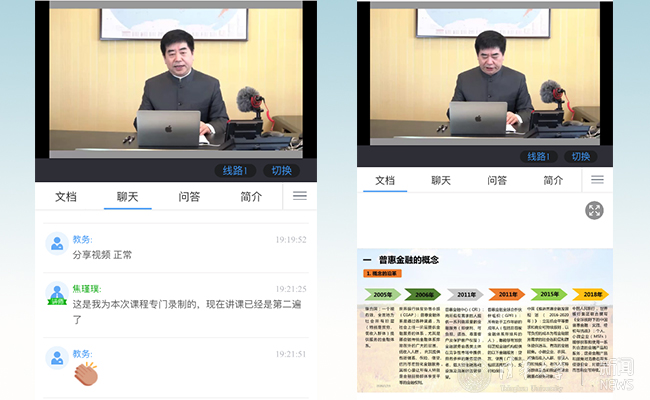Tap 焦瑾璞 lecturer avatar in chat
This screenshot has width=650, height=400.
point(56,294)
